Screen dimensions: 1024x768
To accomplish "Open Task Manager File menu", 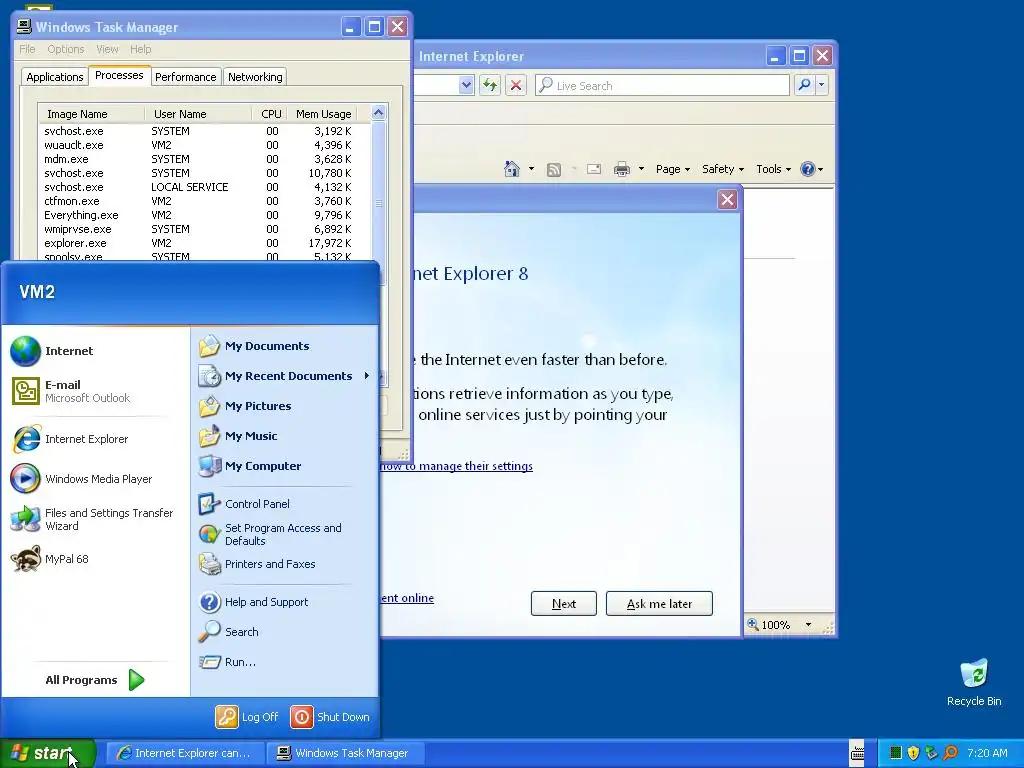I will tap(27, 49).
